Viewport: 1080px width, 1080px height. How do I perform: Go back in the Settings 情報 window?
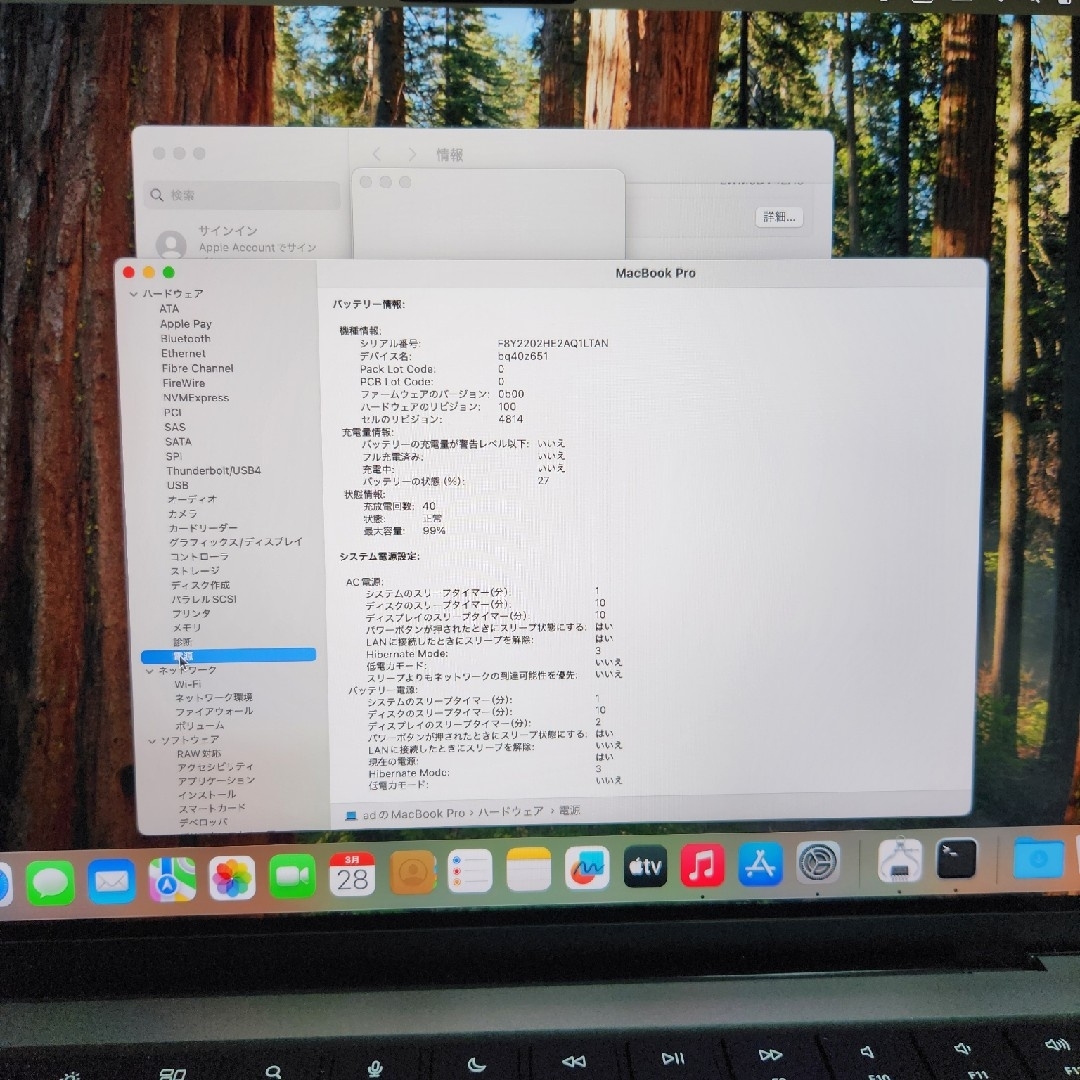pos(376,154)
